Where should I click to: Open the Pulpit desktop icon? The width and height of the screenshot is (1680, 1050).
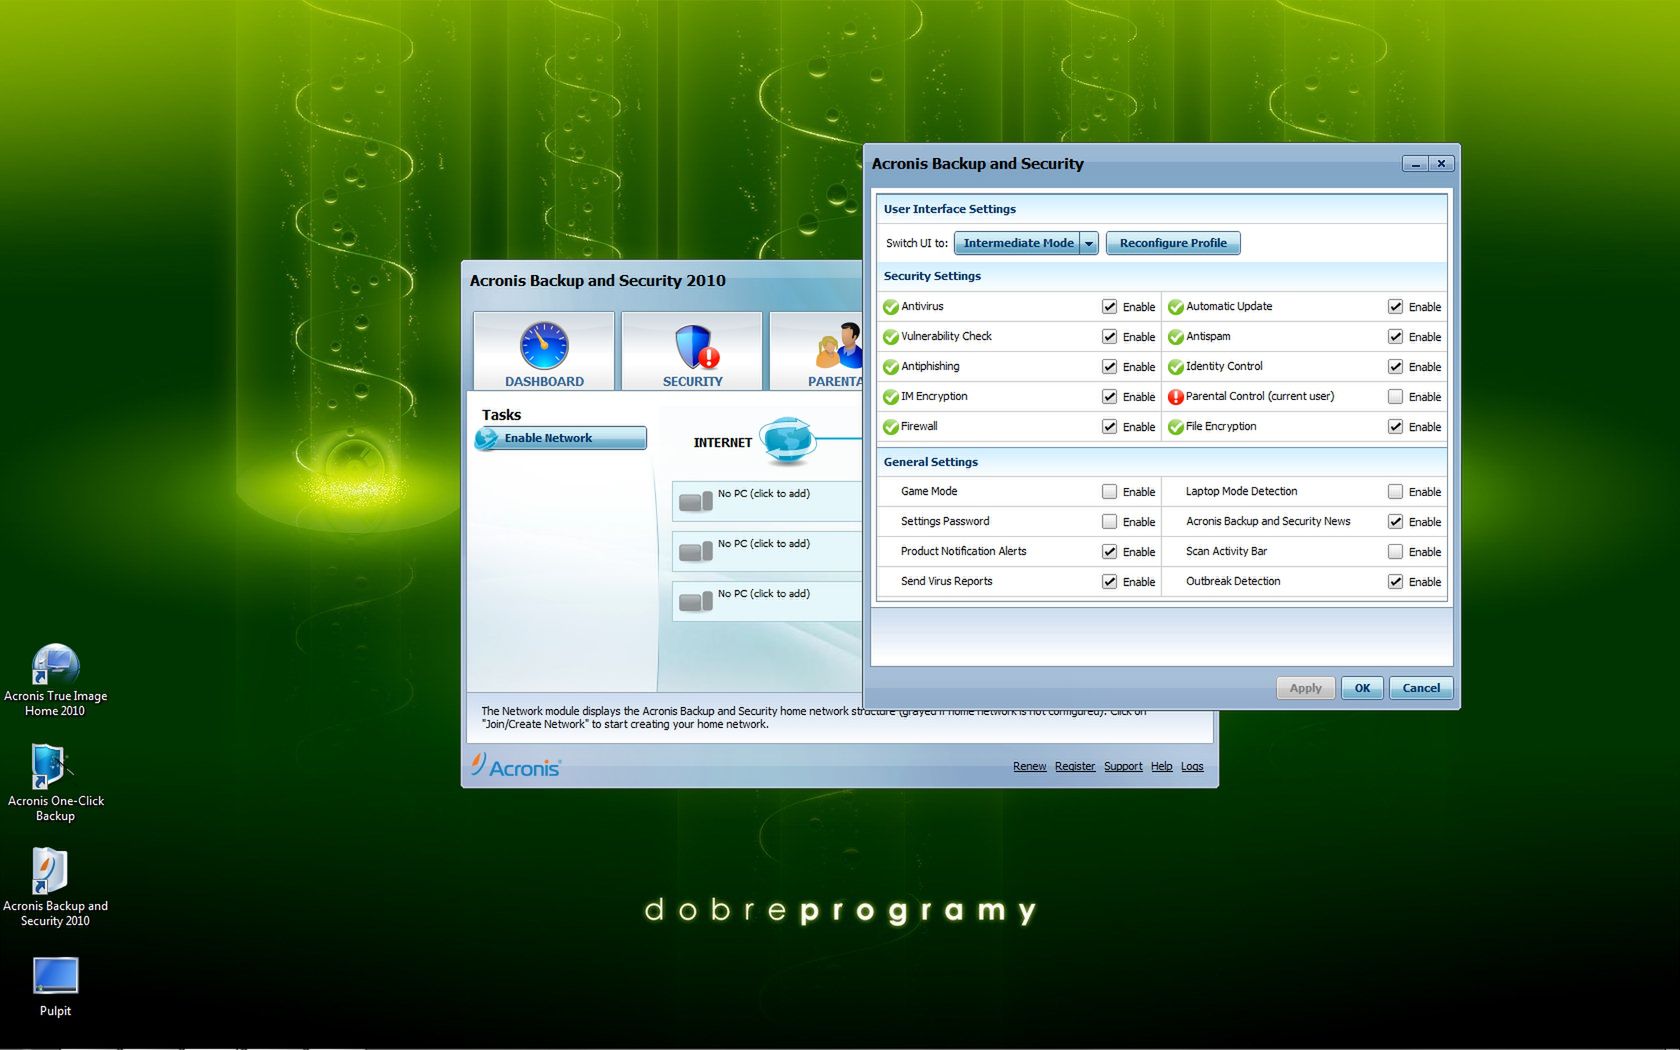[55, 988]
